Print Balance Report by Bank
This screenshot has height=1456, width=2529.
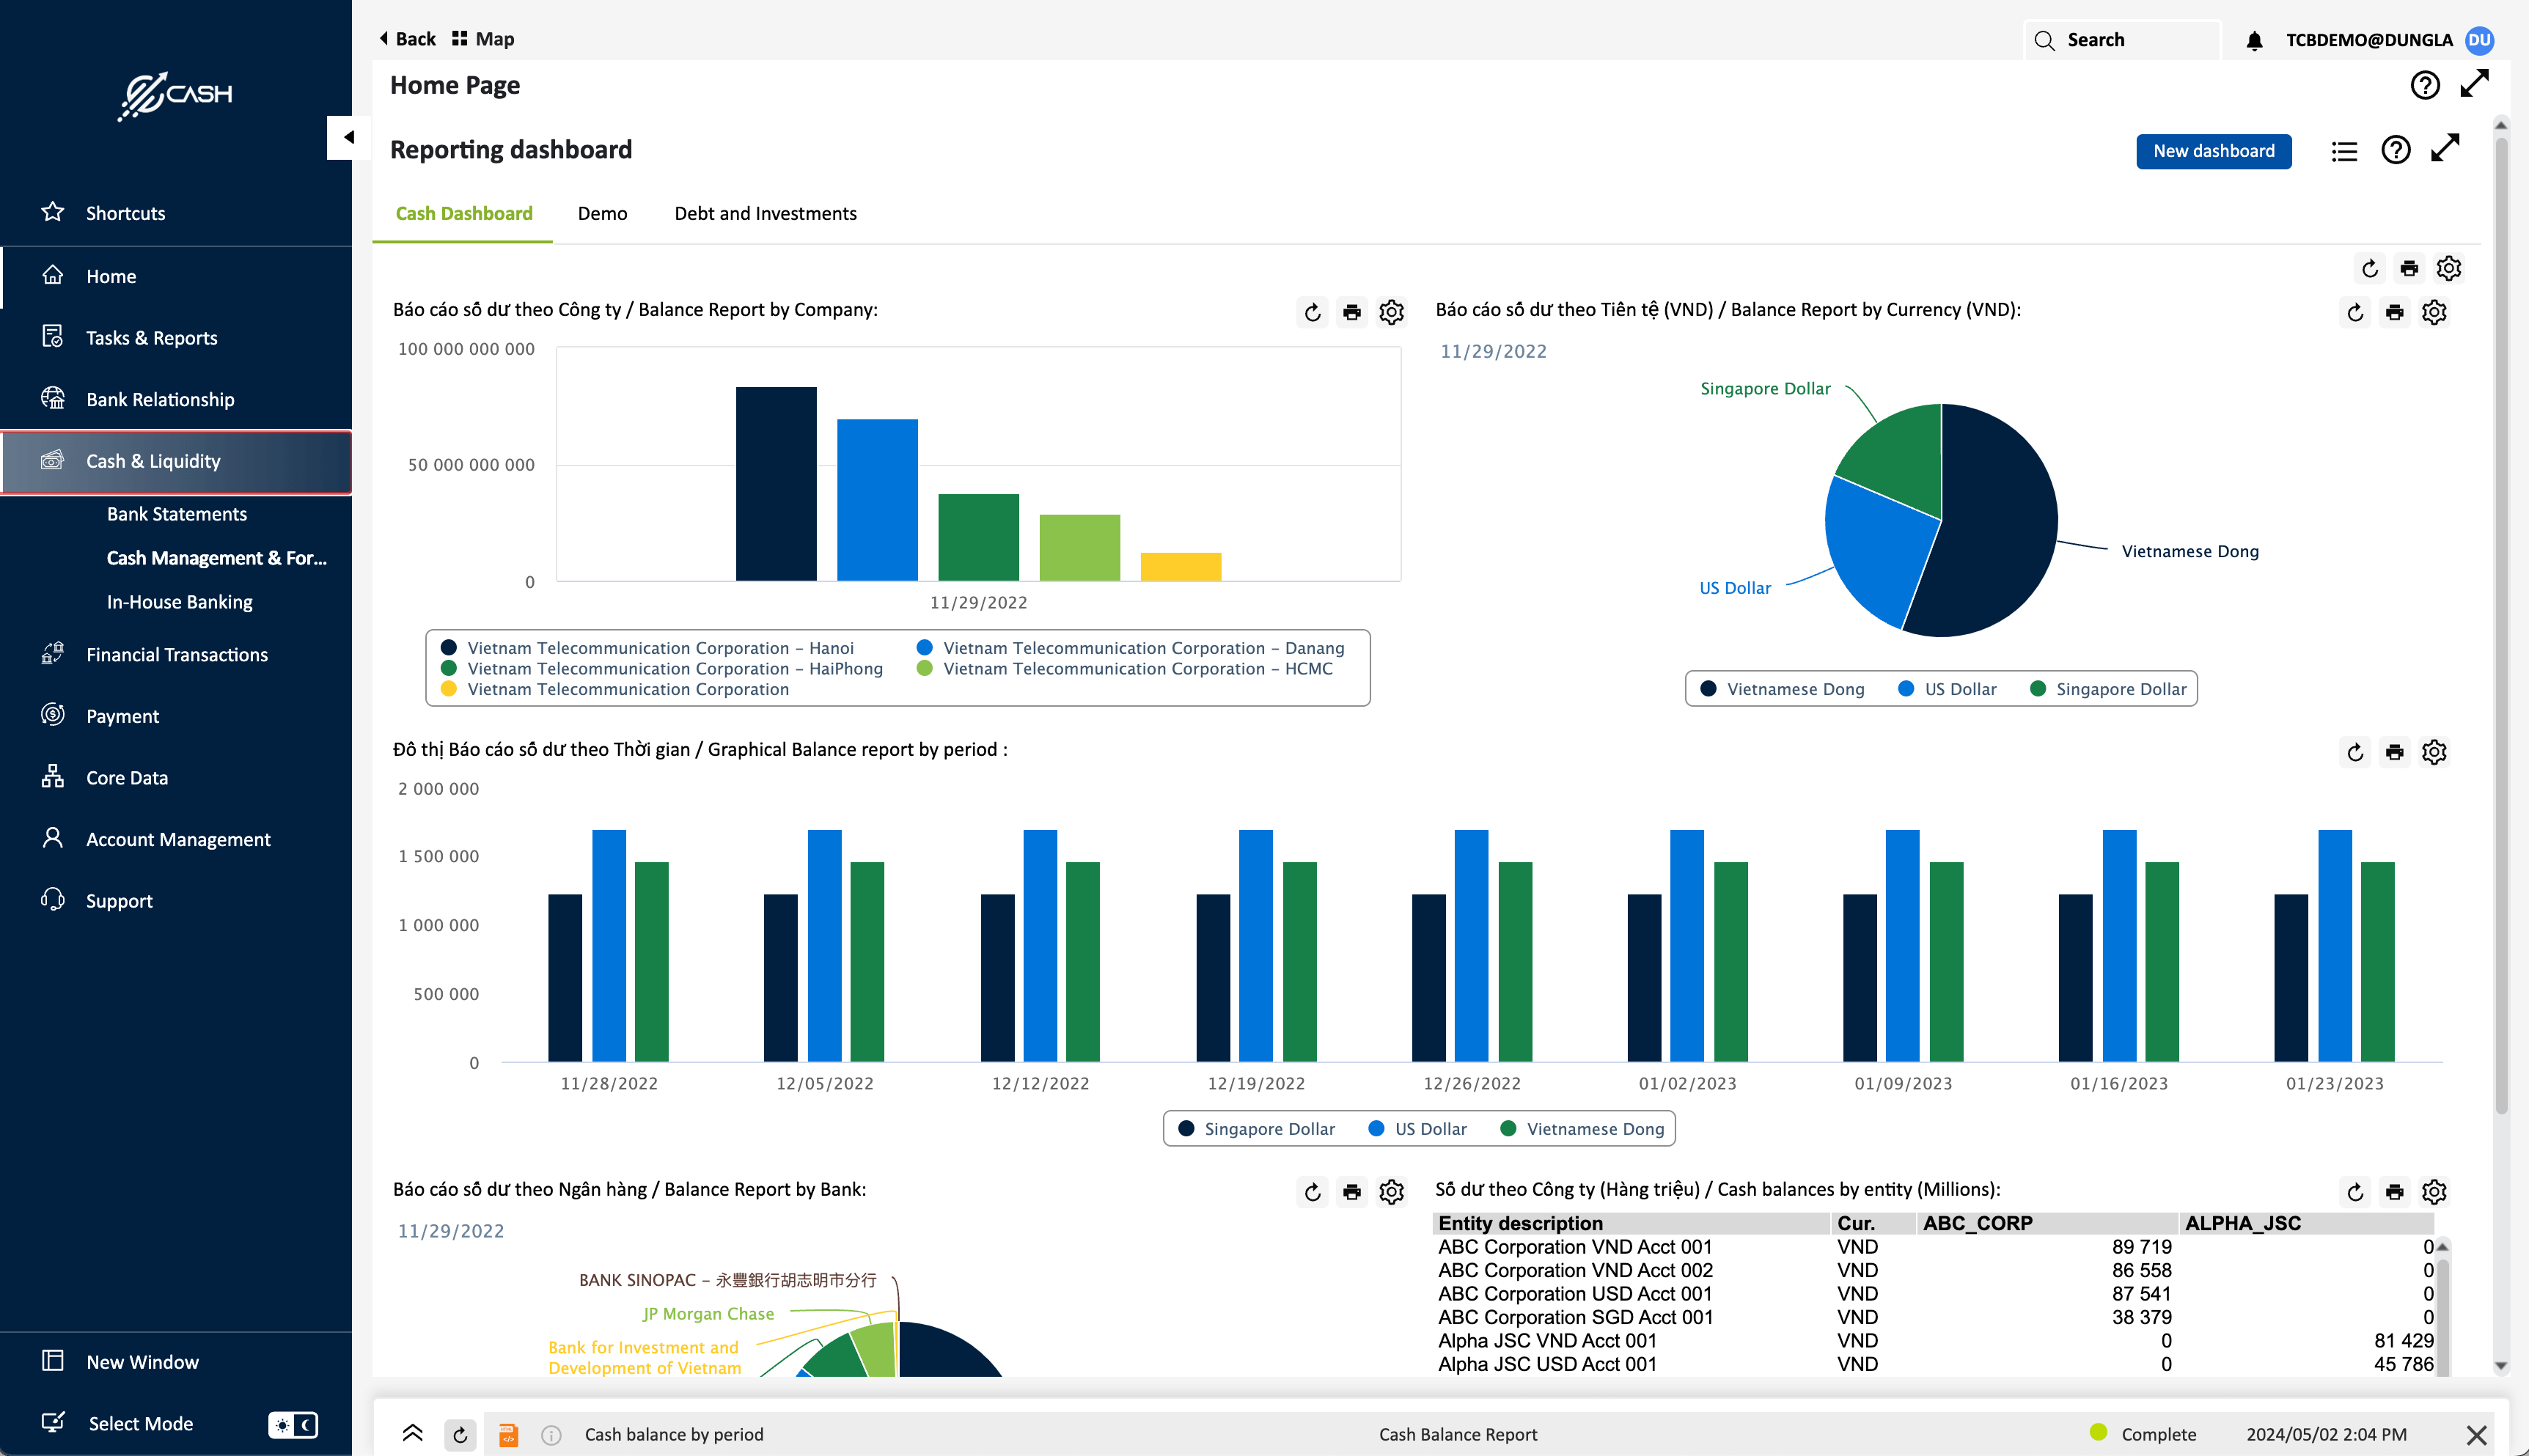1352,1192
